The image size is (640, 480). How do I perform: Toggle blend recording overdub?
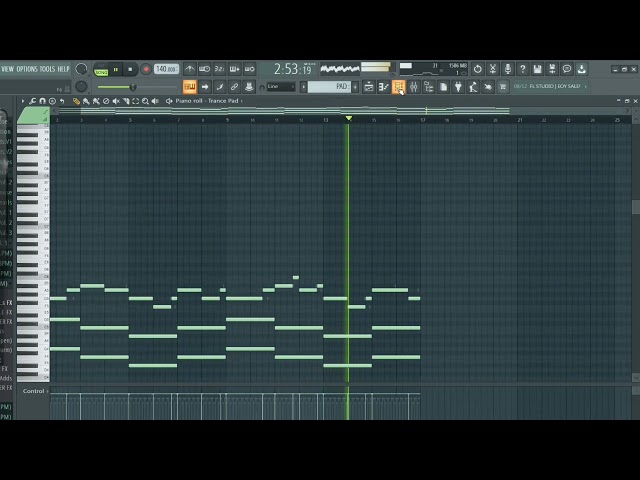(234, 69)
